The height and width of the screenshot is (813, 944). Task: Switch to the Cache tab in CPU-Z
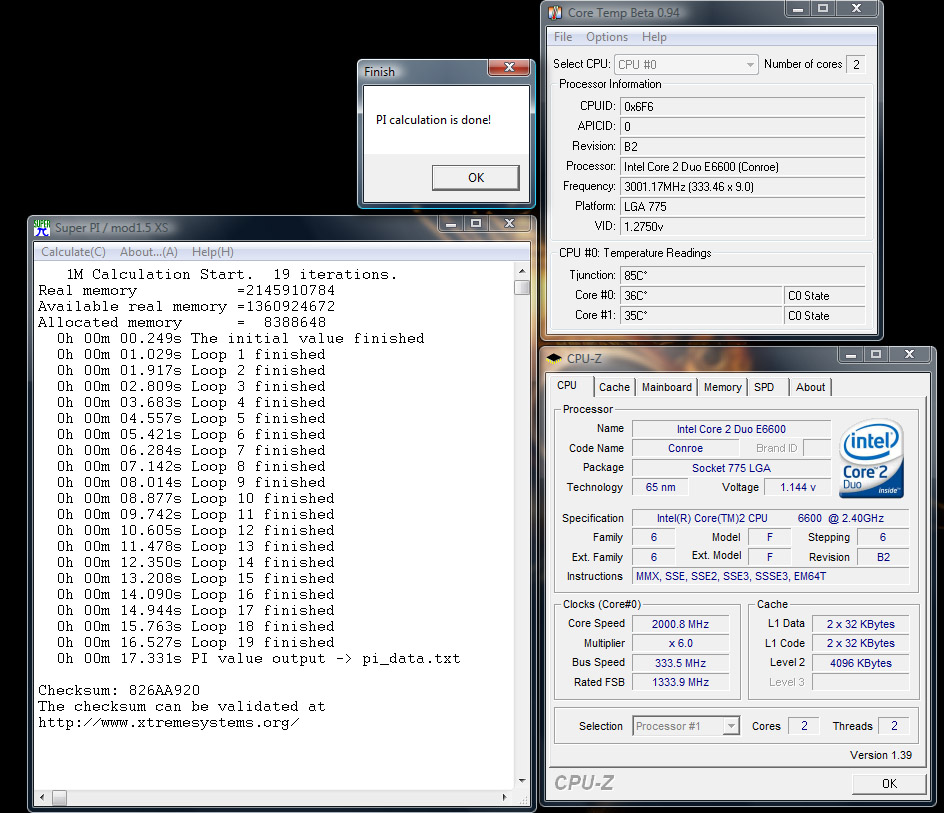614,387
